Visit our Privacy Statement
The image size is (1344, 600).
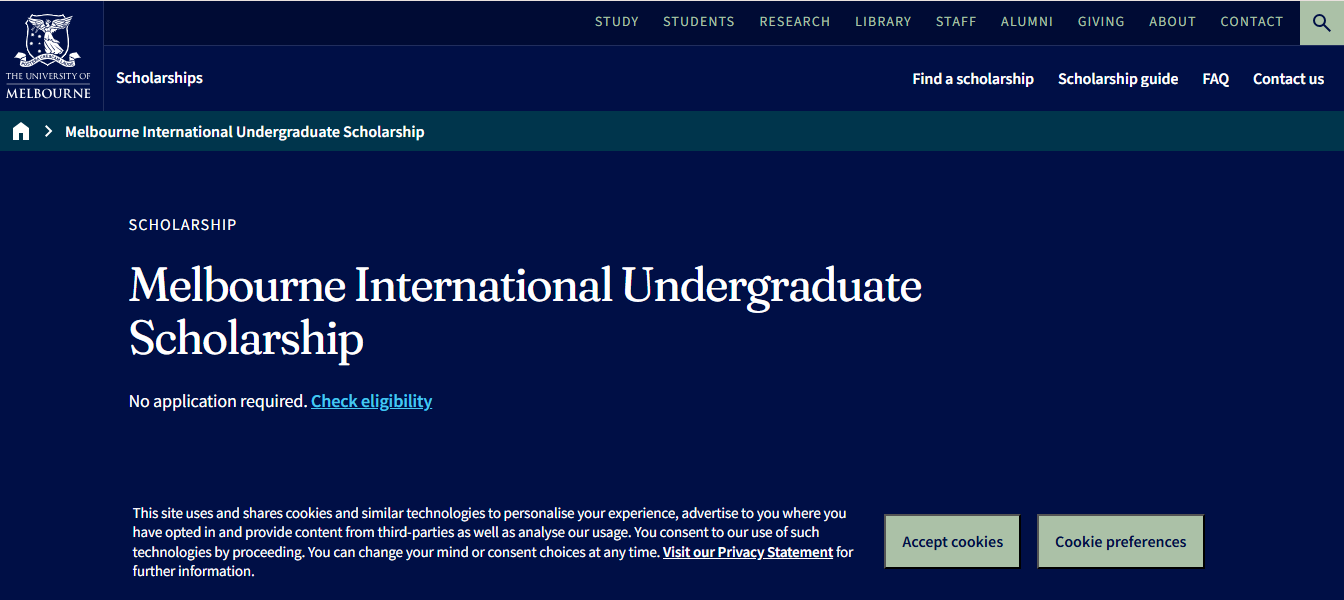pos(747,551)
